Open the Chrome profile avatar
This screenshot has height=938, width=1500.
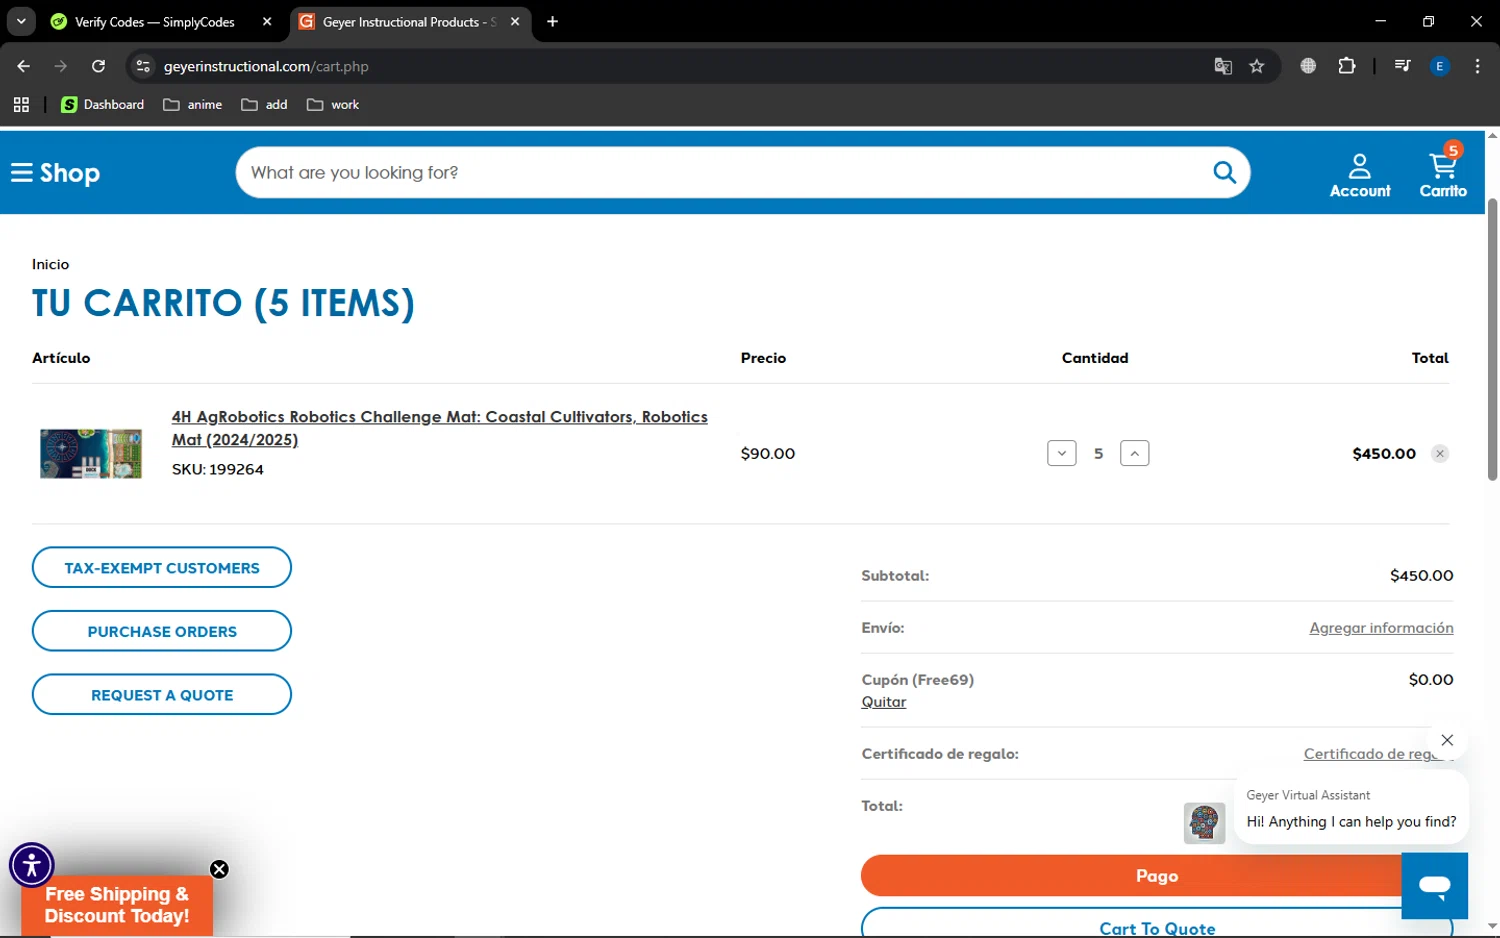click(1440, 66)
